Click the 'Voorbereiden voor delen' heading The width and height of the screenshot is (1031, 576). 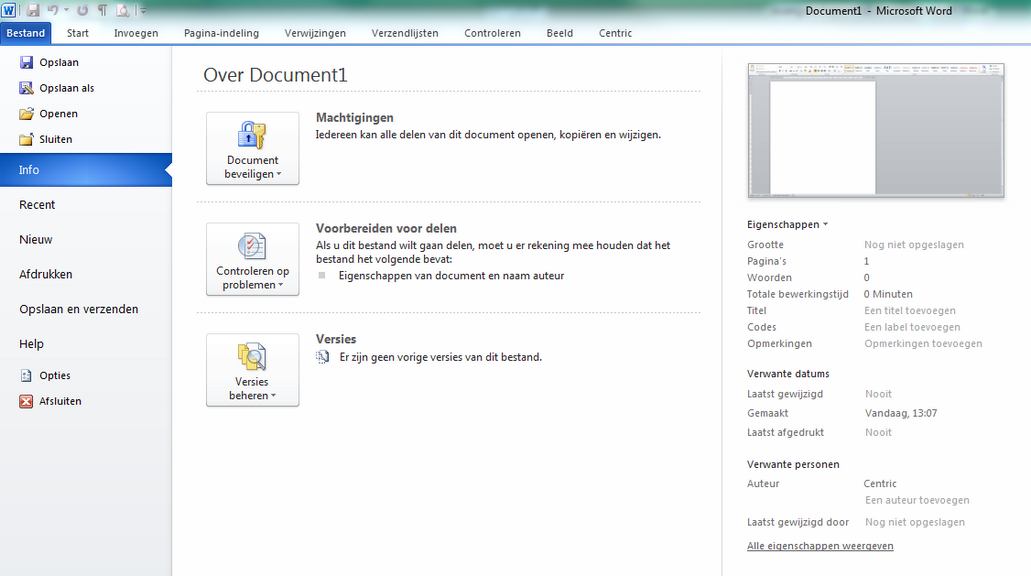386,228
